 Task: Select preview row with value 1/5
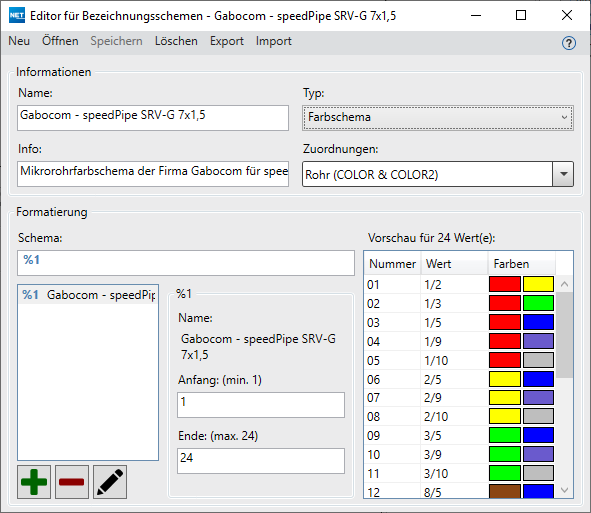point(460,322)
